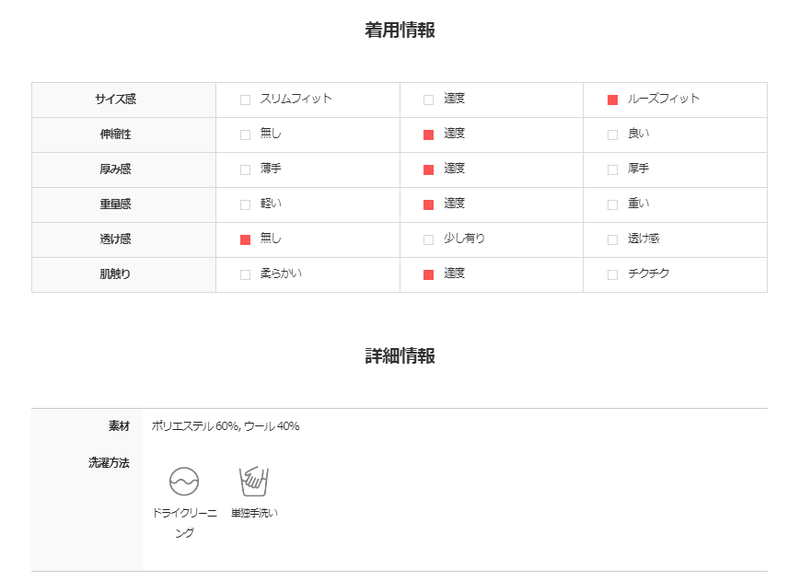The width and height of the screenshot is (800, 582).
Task: Click the ポリエステル 60%, ウール 40% text
Action: (226, 426)
